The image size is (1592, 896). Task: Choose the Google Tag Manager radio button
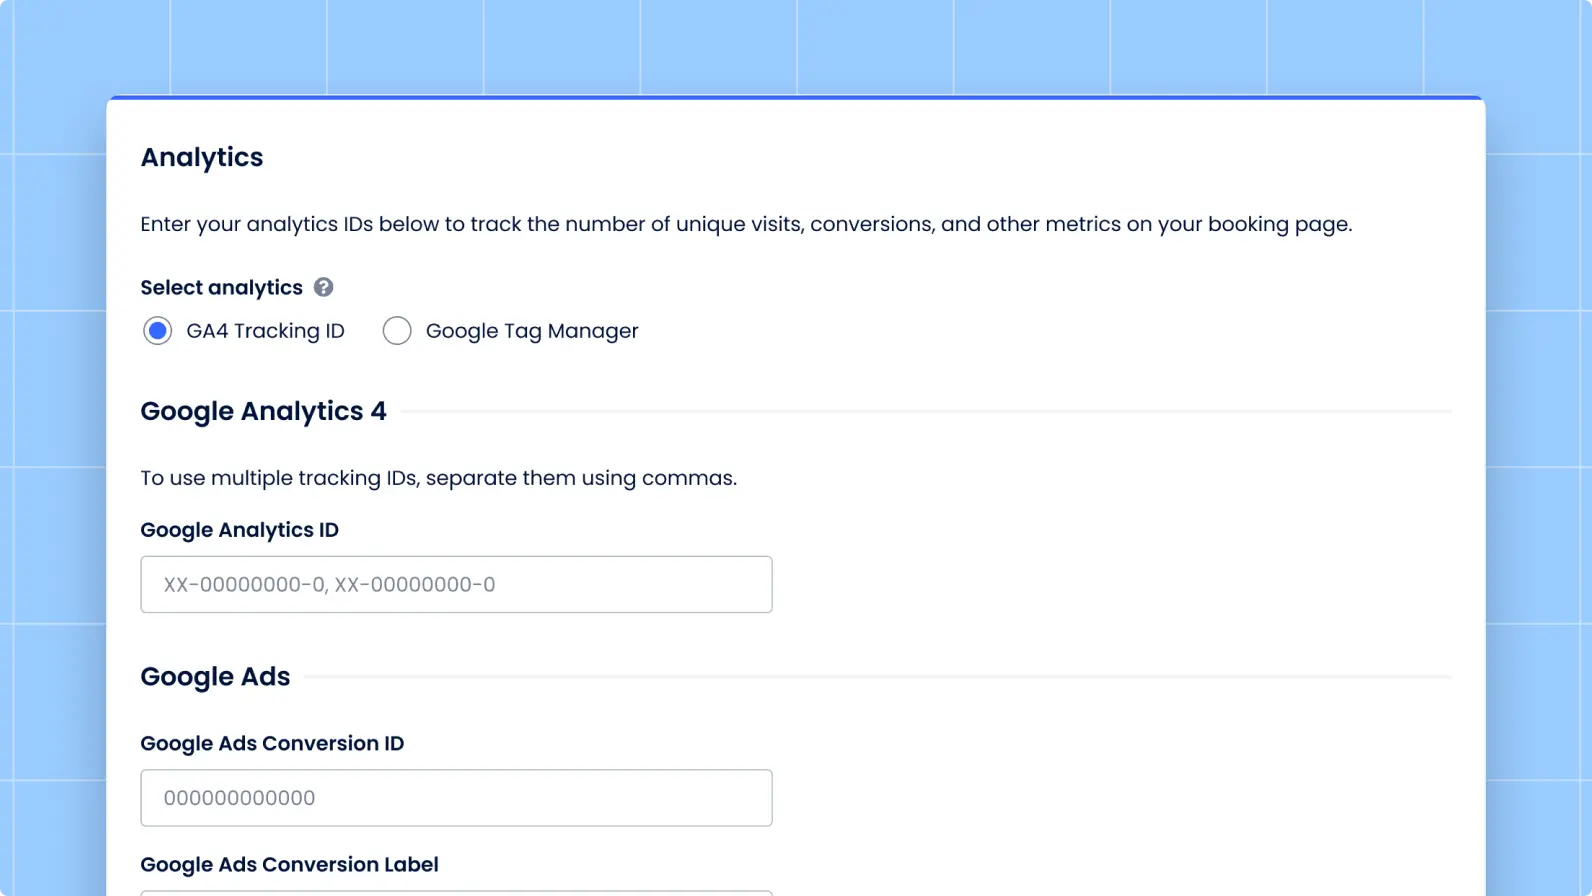(397, 331)
